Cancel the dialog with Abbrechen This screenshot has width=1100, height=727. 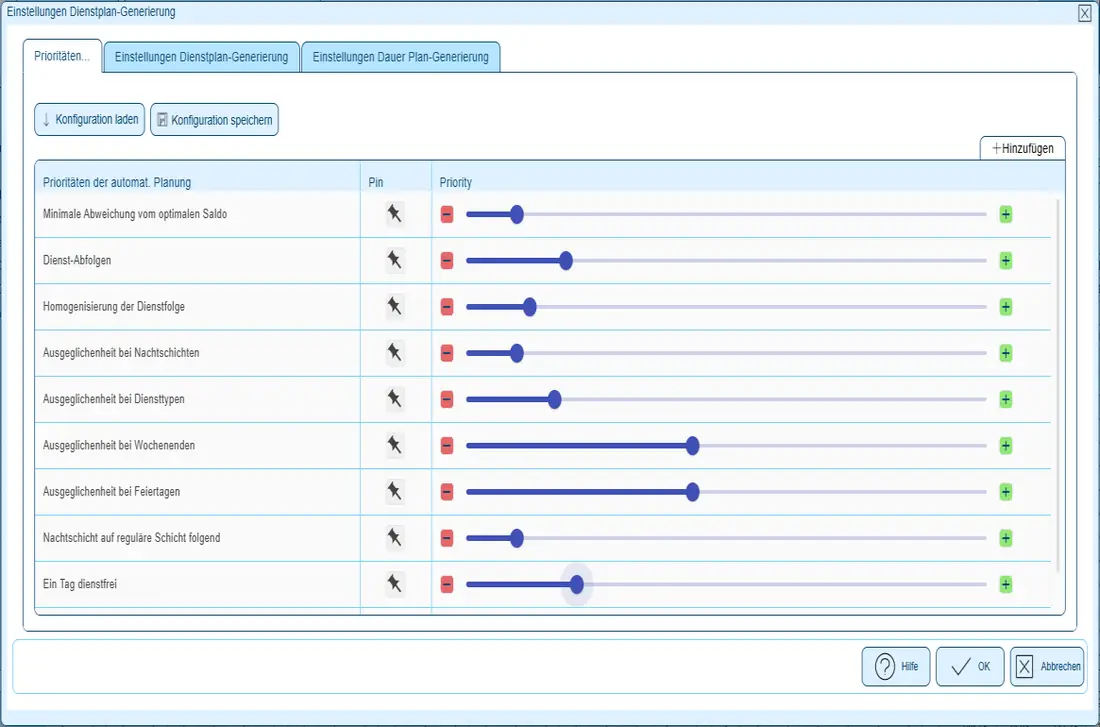pos(1047,667)
